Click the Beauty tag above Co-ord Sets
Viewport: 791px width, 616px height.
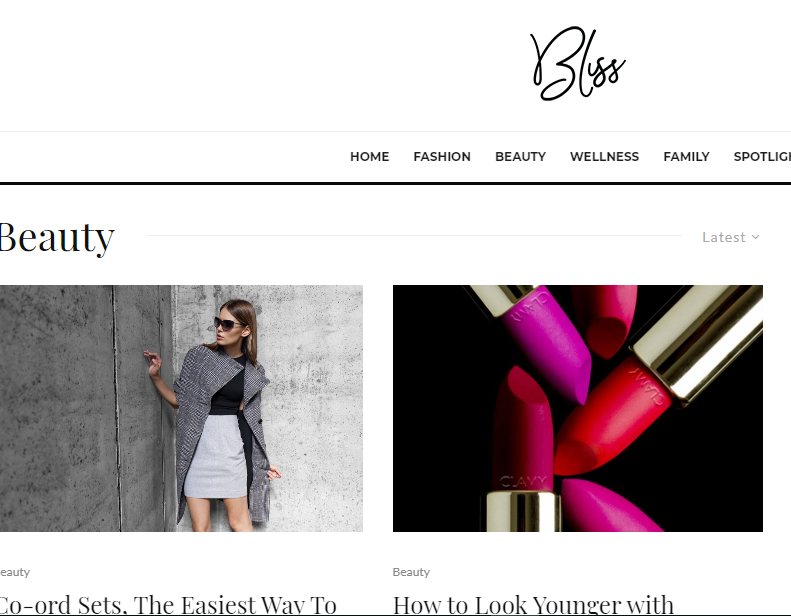coord(15,572)
